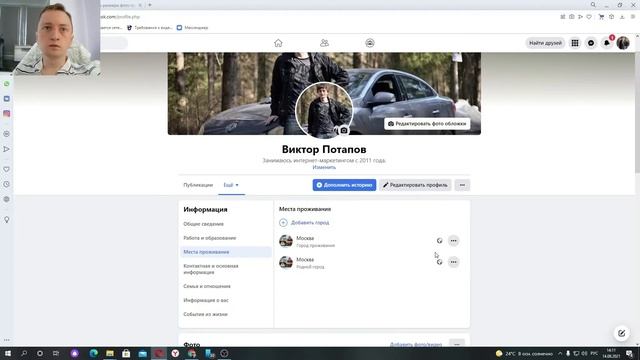Click the Facebook search field

coord(114,43)
